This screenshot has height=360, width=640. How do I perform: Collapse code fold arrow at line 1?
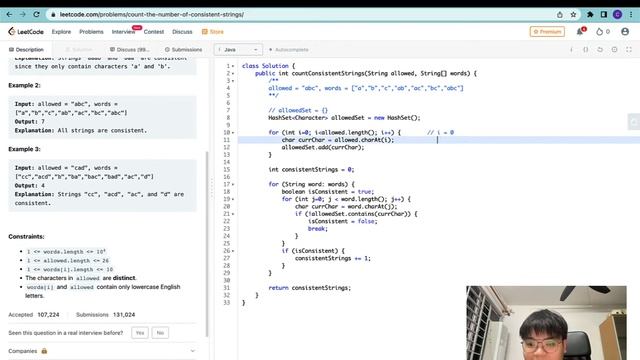pos(233,66)
